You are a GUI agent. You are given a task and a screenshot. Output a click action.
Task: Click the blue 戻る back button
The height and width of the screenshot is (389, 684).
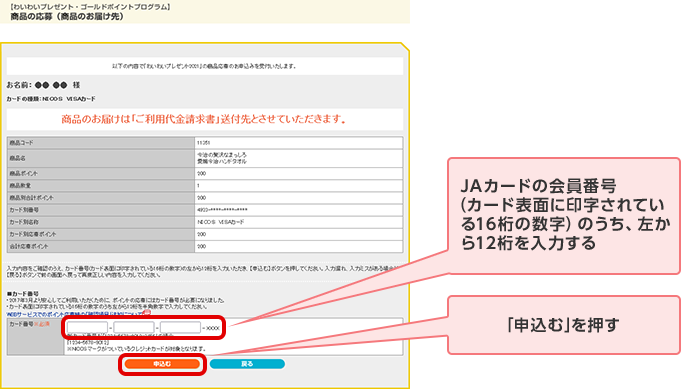click(247, 364)
